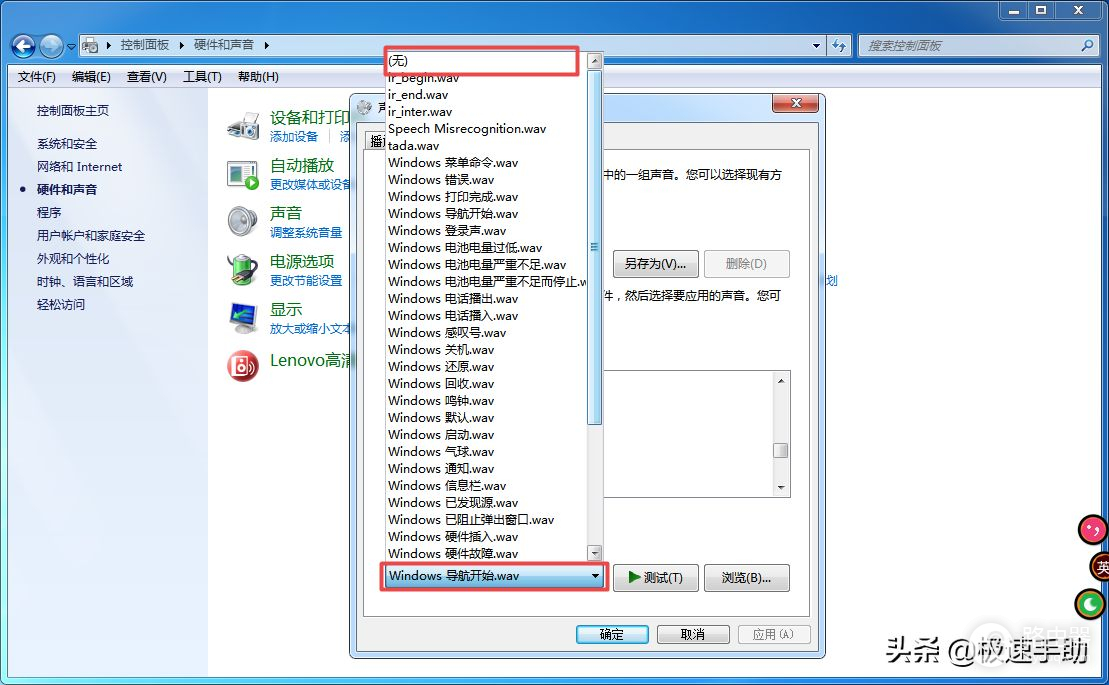
Task: Select ir_inter.wav in the list
Action: 487,112
